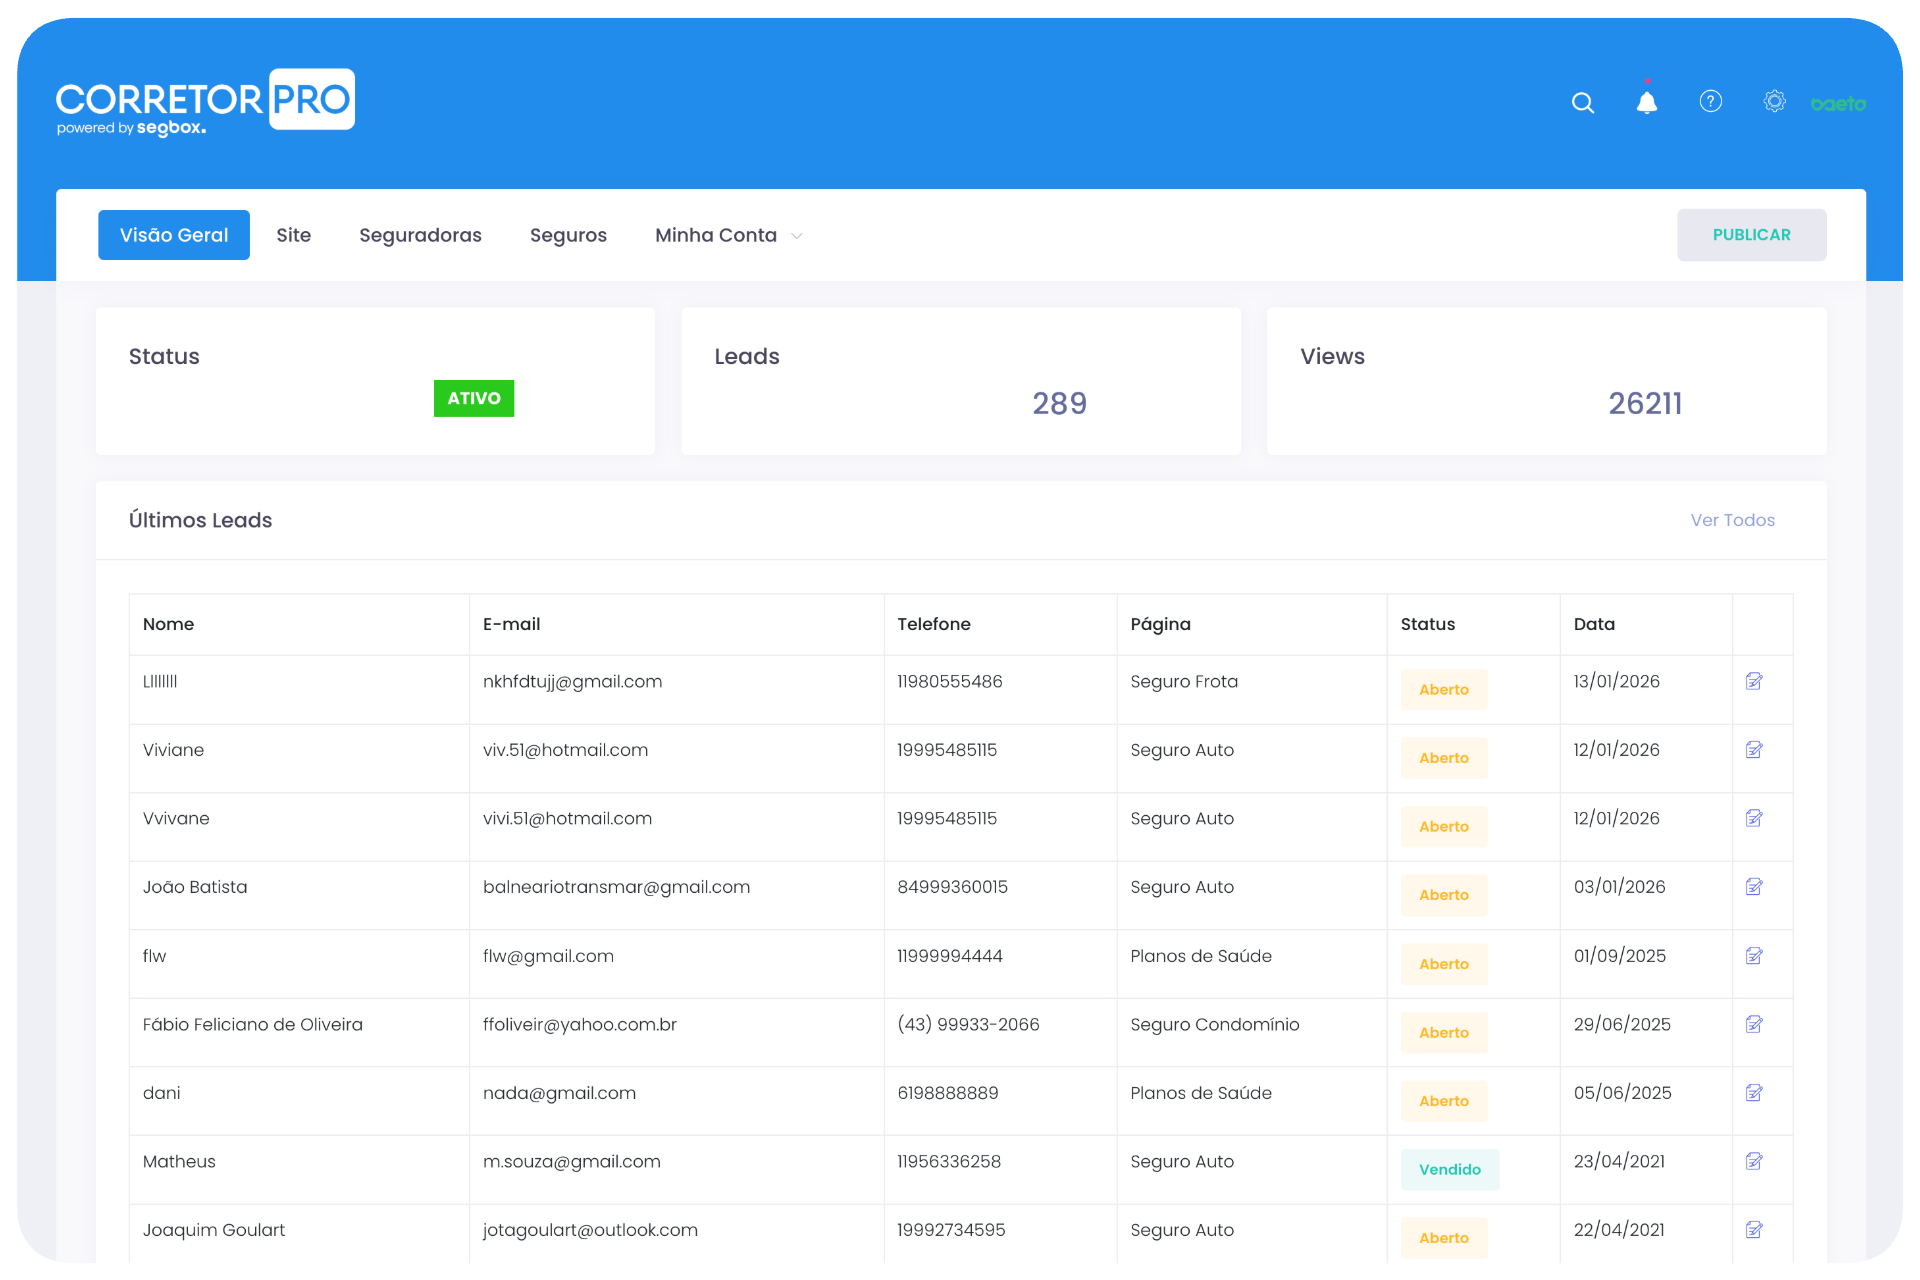The width and height of the screenshot is (1920, 1280).
Task: Click the Ver Todos link
Action: pos(1732,520)
